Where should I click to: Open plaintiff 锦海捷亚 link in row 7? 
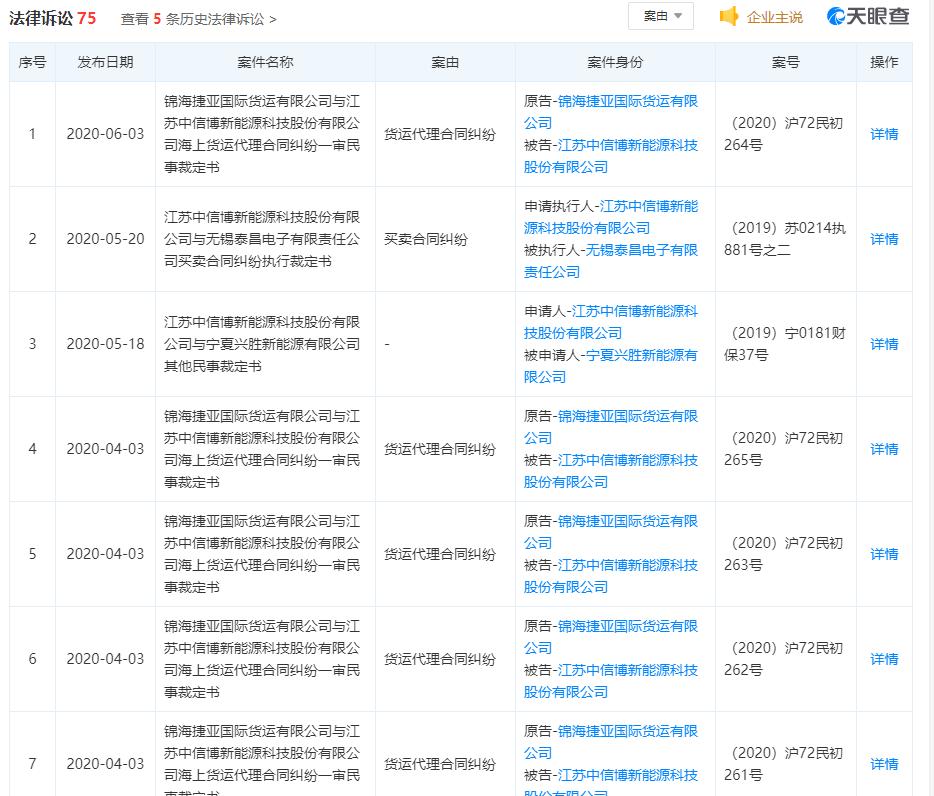coord(611,741)
